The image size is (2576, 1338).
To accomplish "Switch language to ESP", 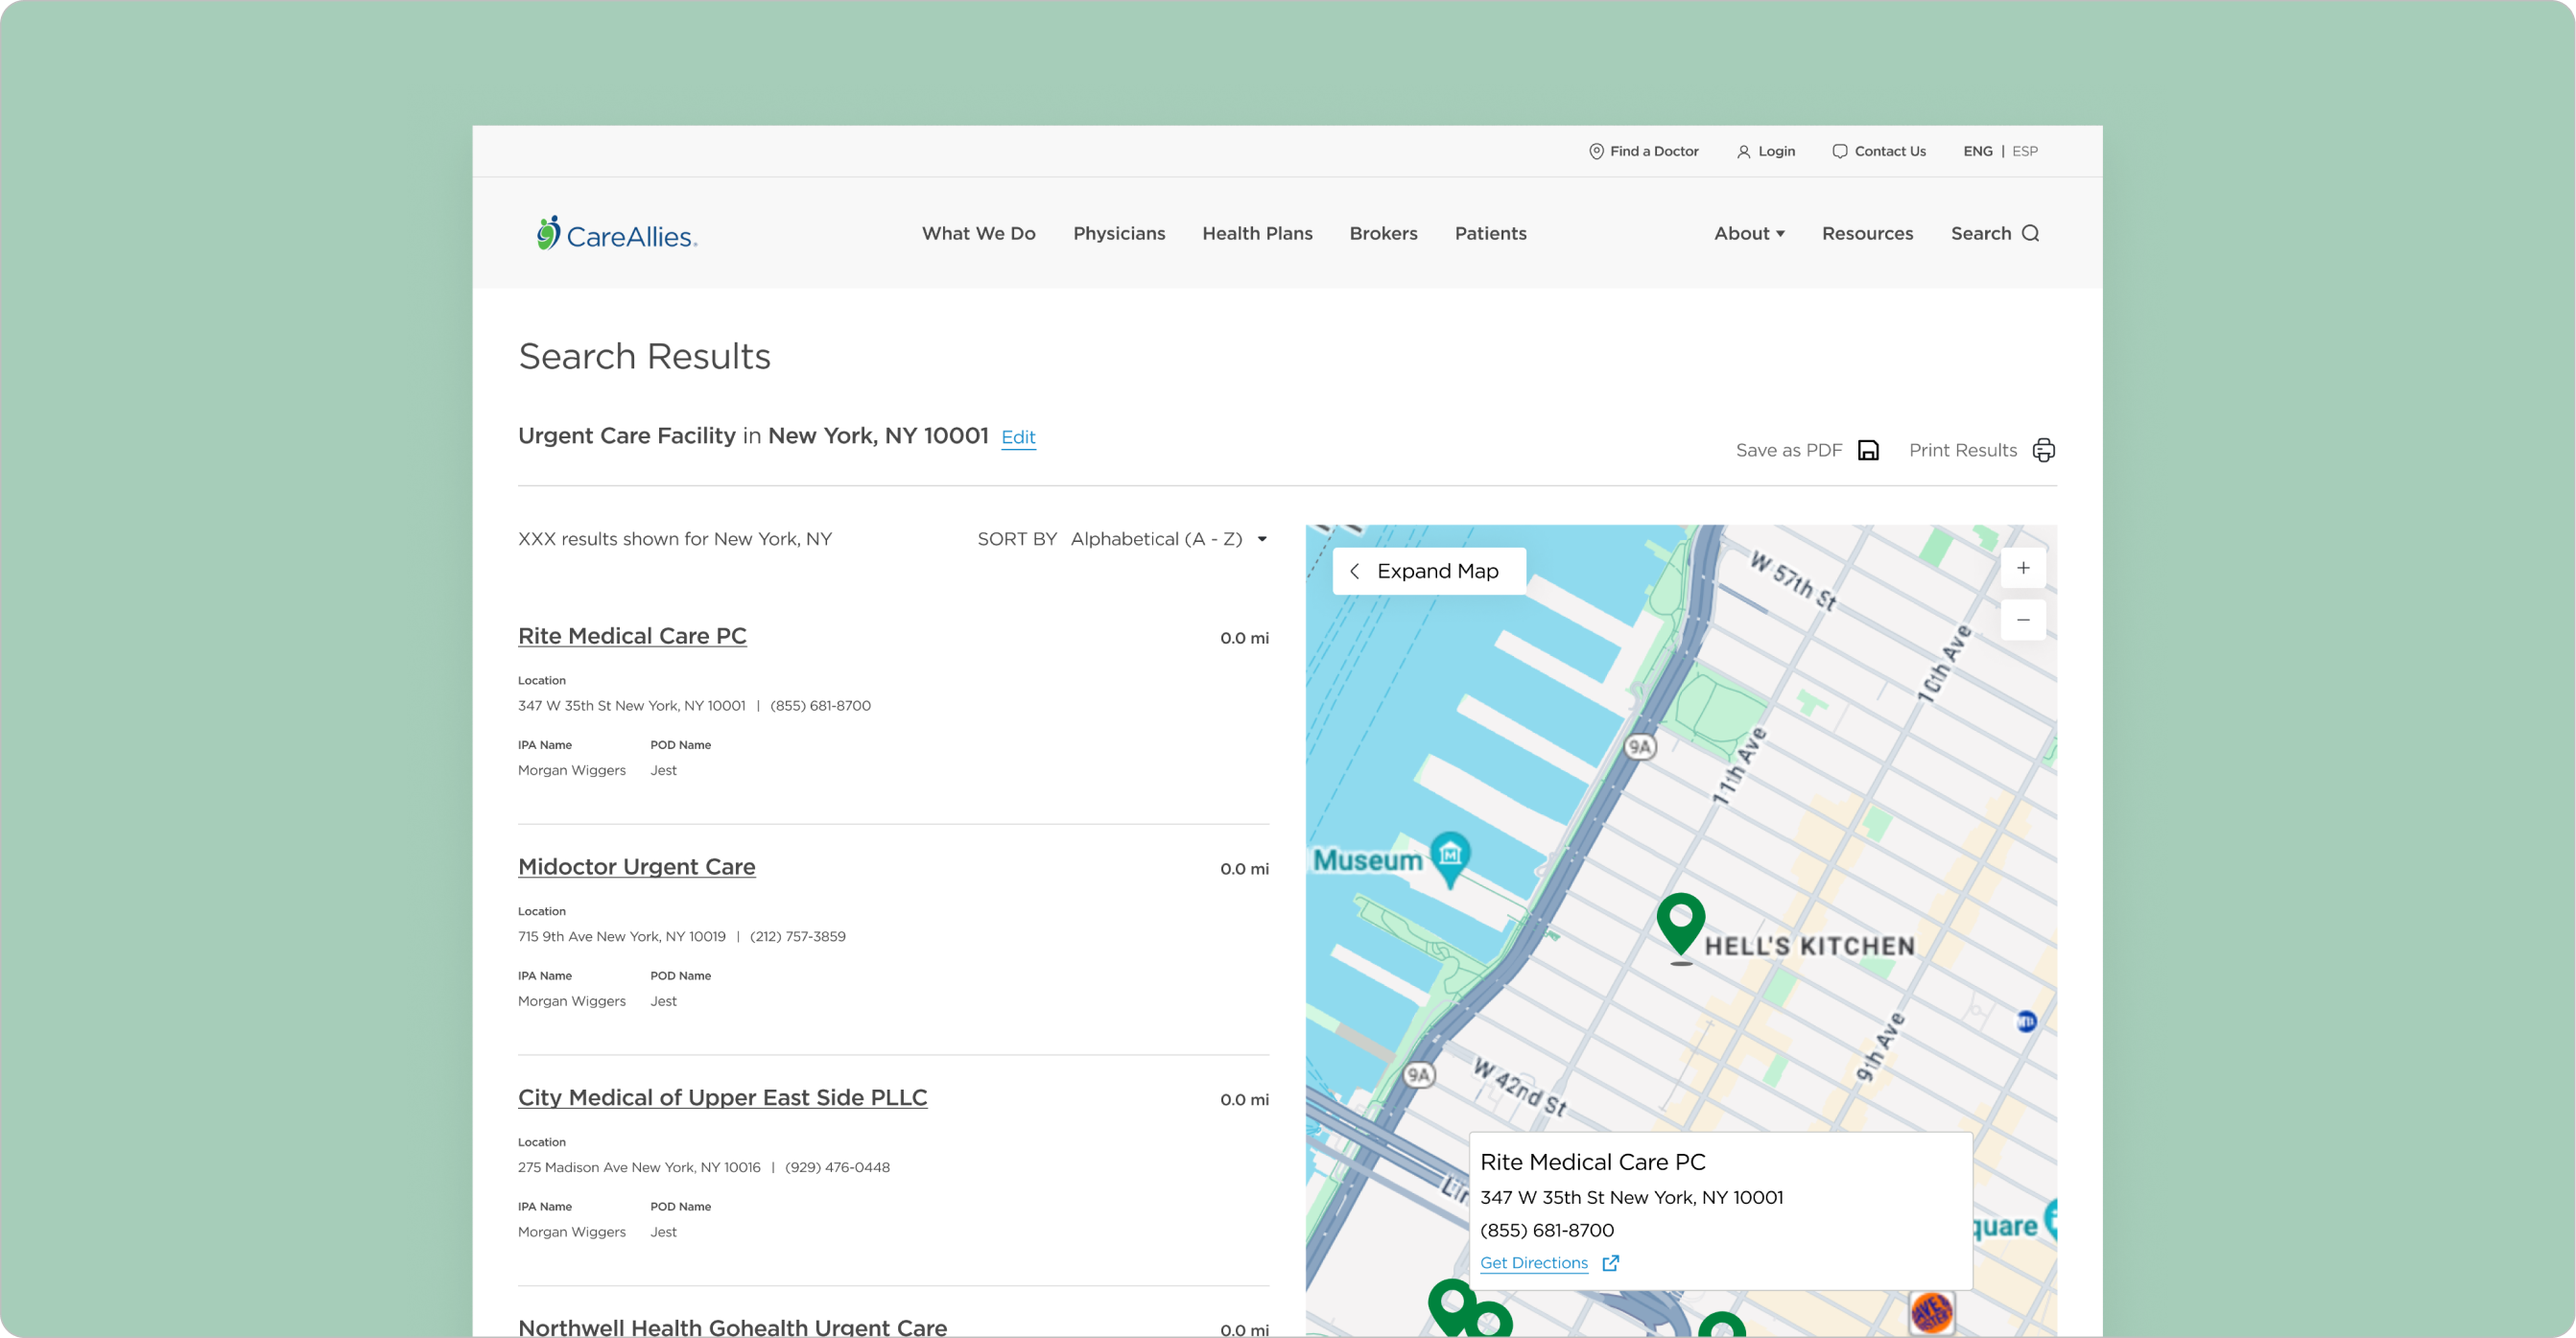I will [2024, 151].
